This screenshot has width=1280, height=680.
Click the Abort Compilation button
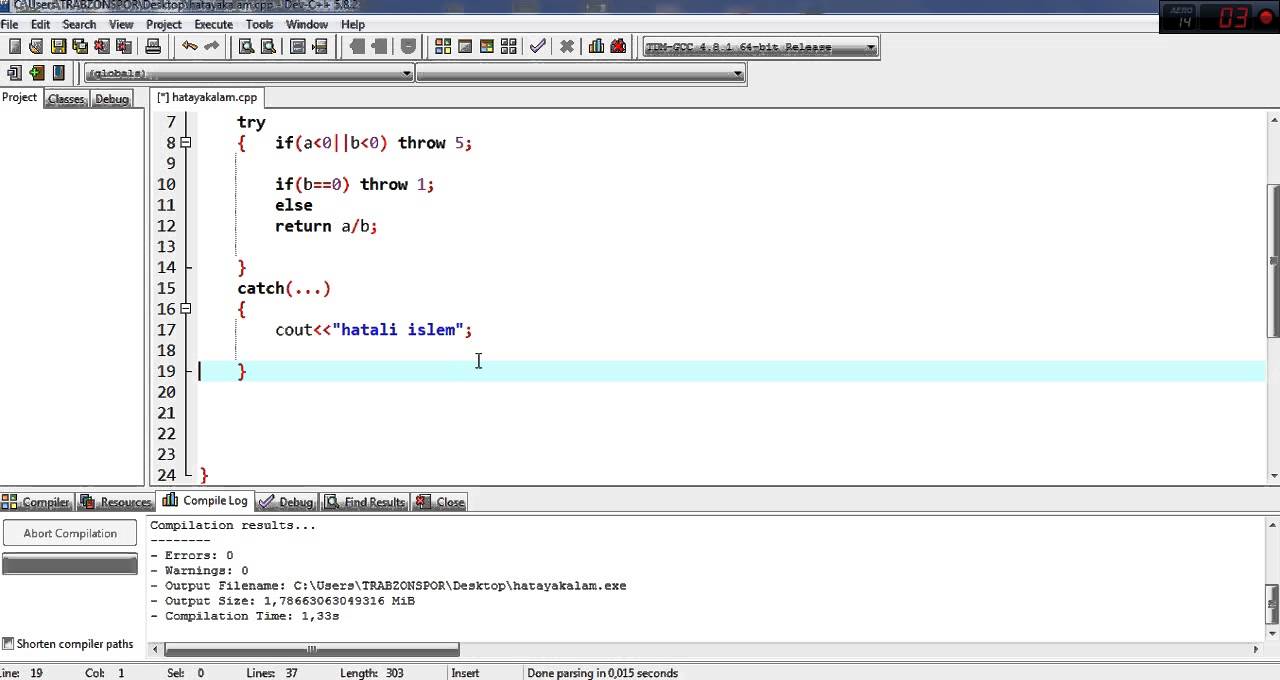[x=70, y=533]
